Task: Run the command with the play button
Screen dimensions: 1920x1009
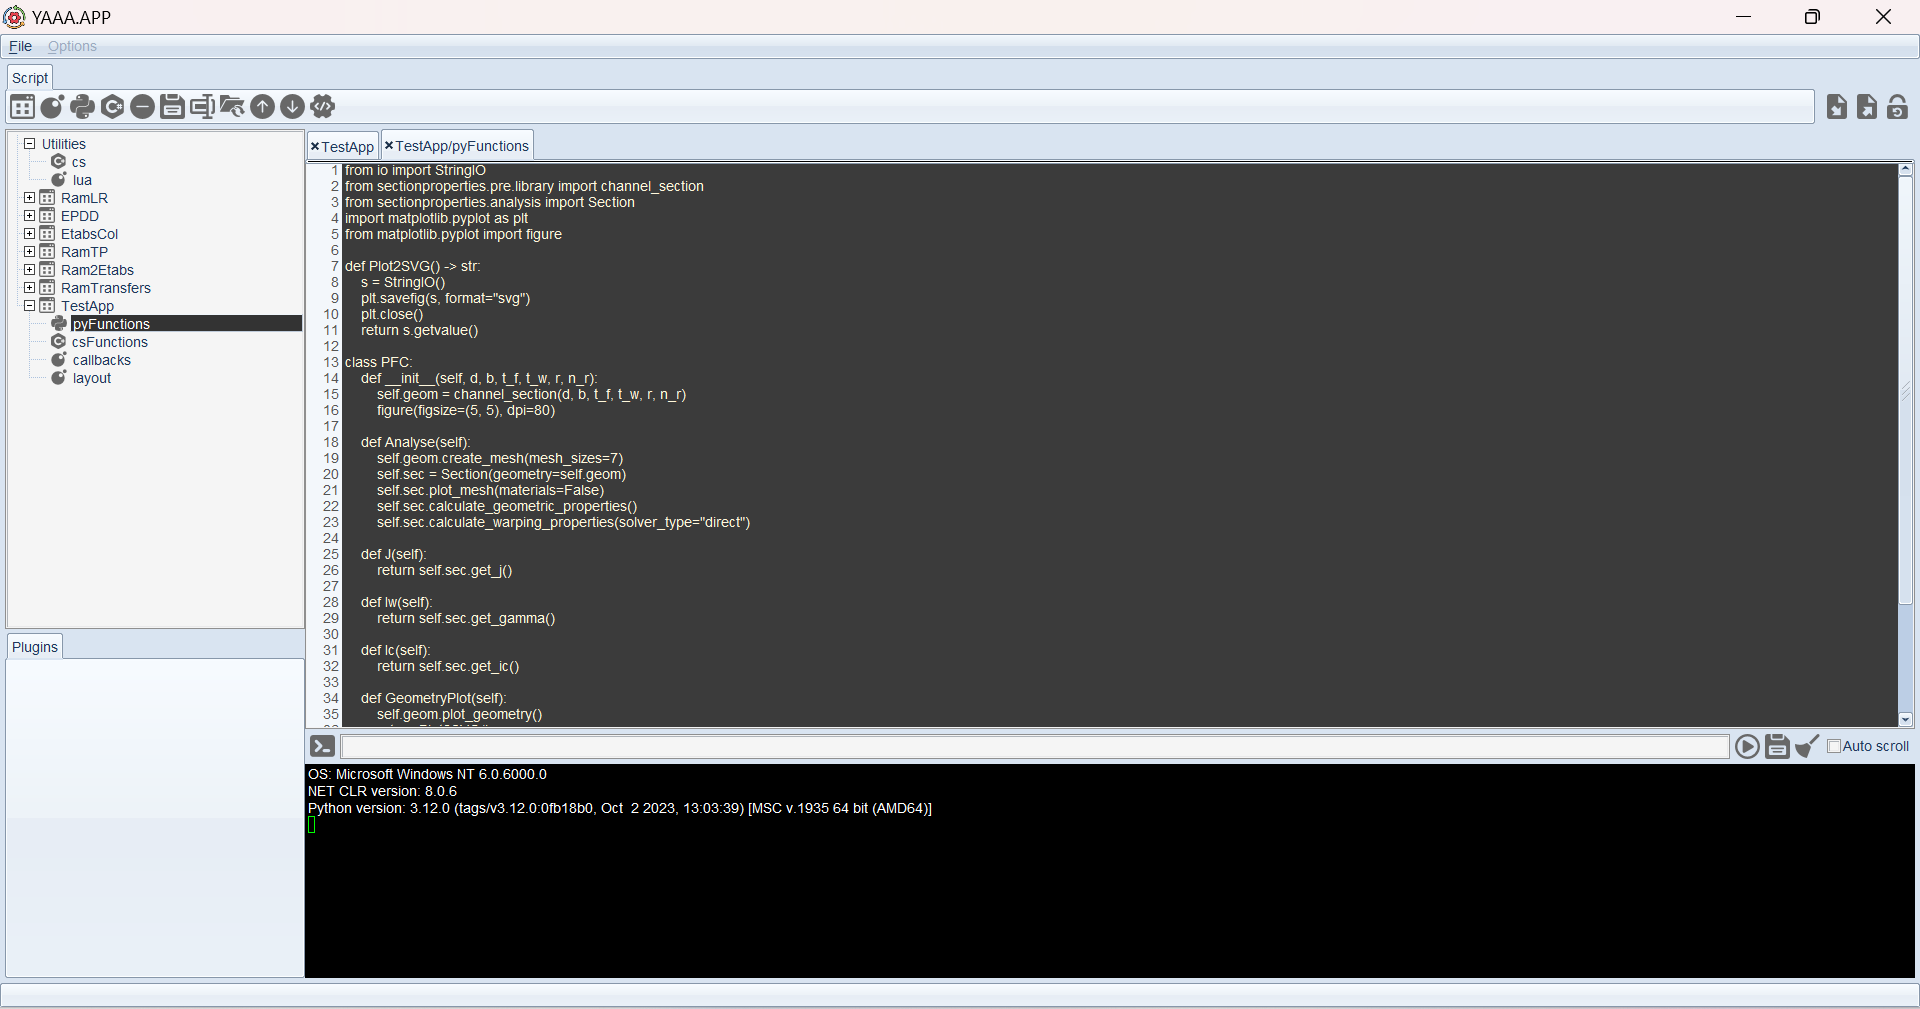Action: coord(1747,746)
